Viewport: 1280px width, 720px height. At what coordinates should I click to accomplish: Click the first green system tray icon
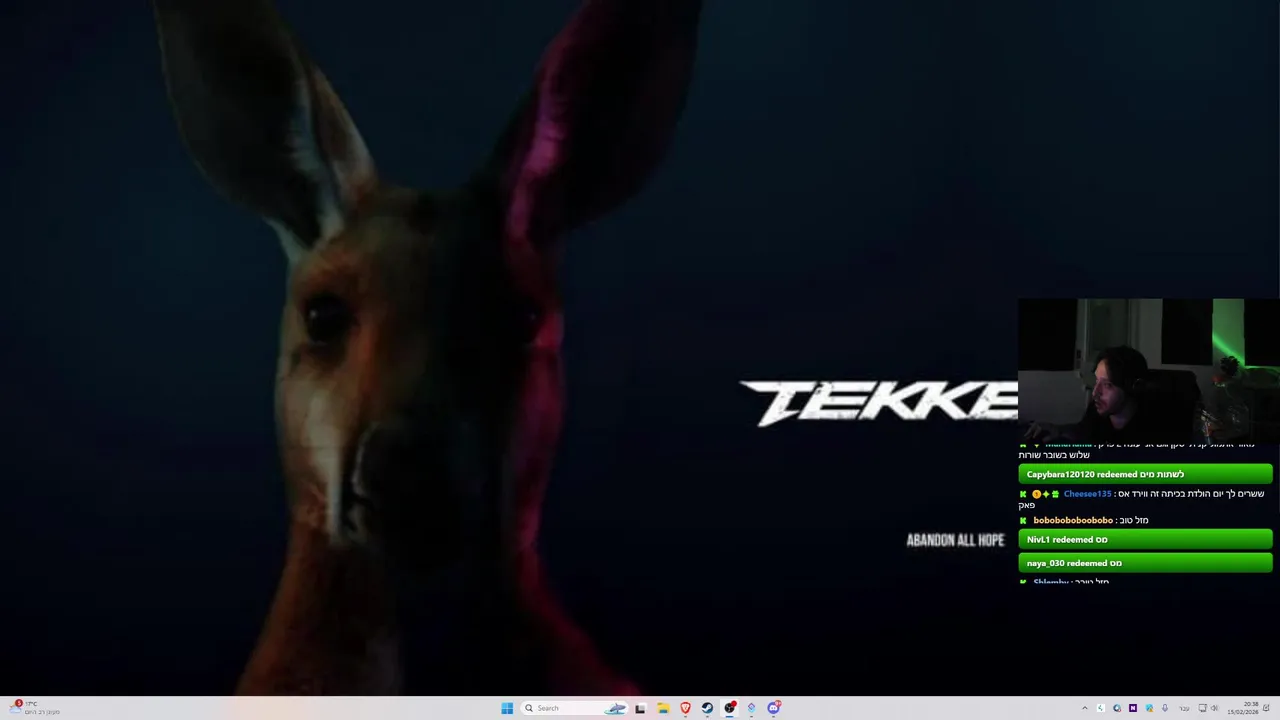coord(1101,708)
